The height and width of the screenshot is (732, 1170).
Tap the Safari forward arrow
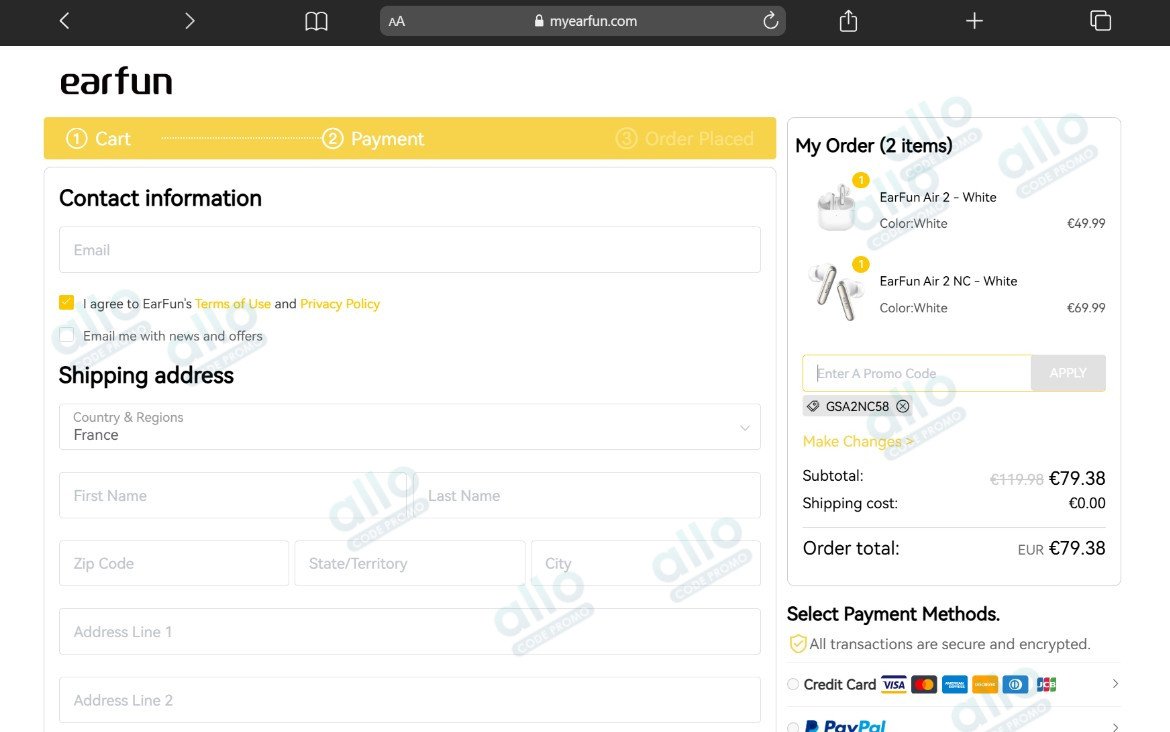190,21
